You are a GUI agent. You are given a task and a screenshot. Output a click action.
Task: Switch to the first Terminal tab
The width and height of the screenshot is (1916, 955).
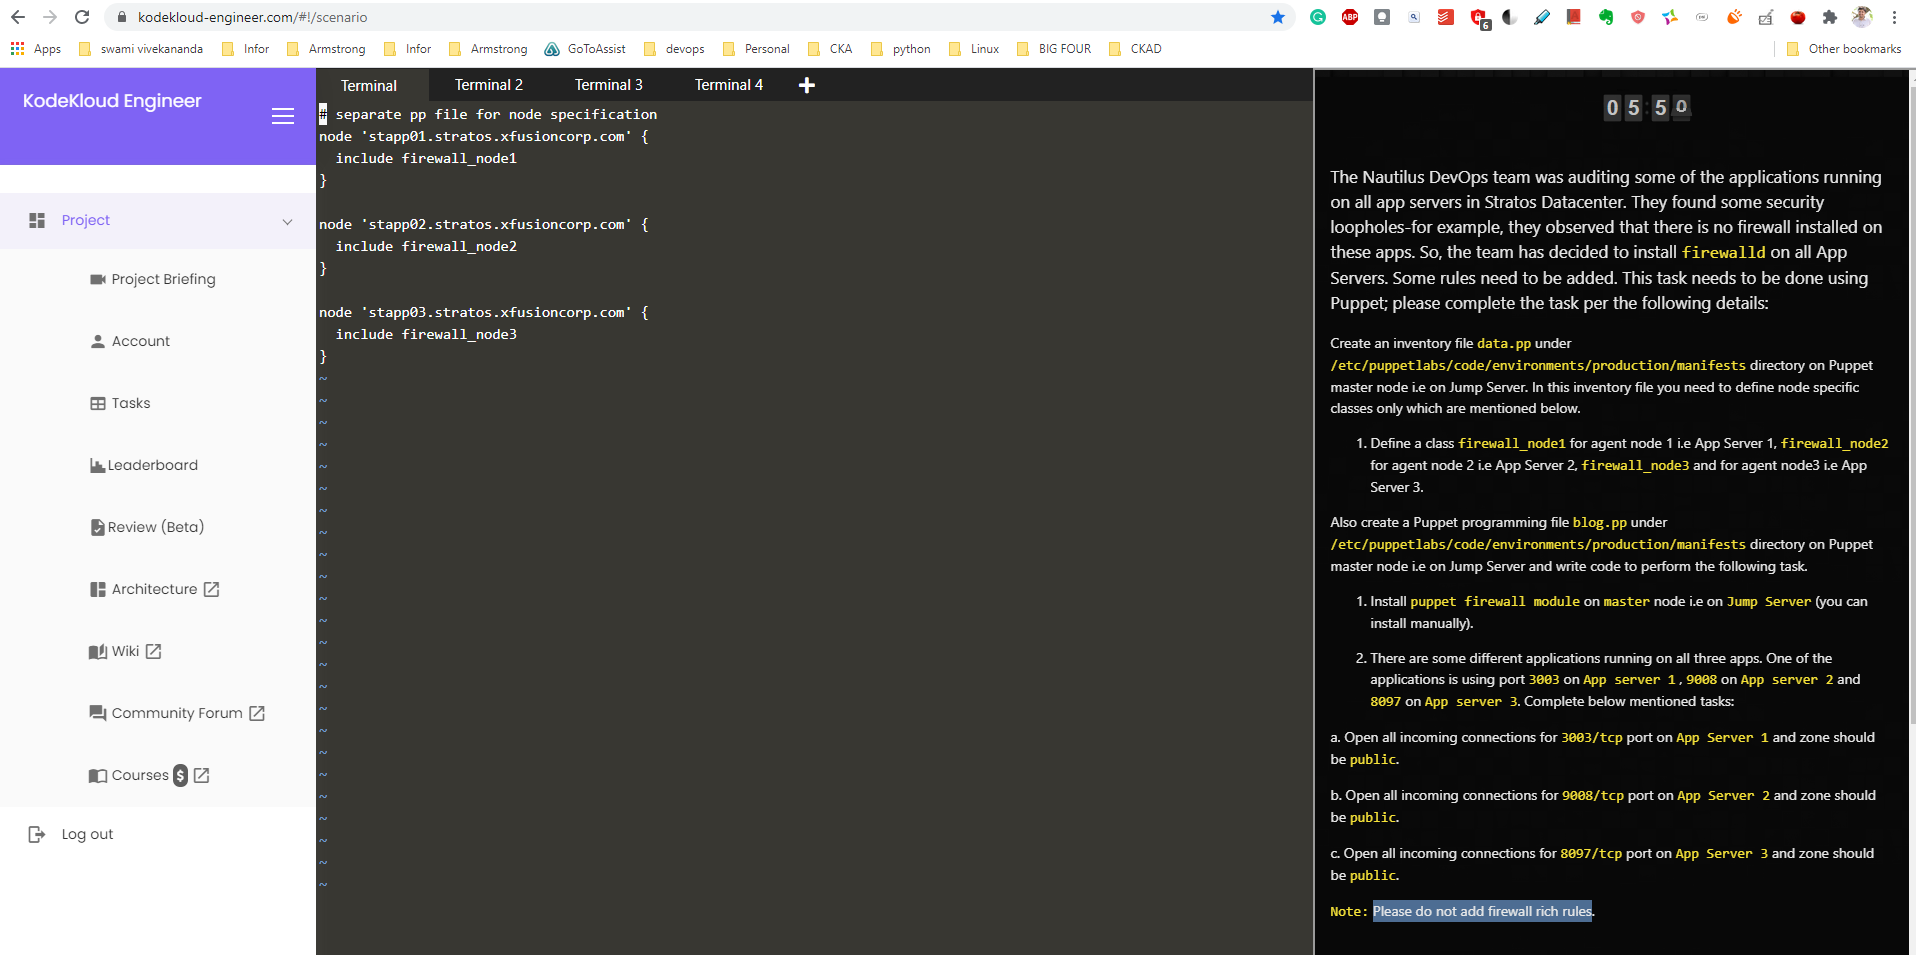click(369, 85)
